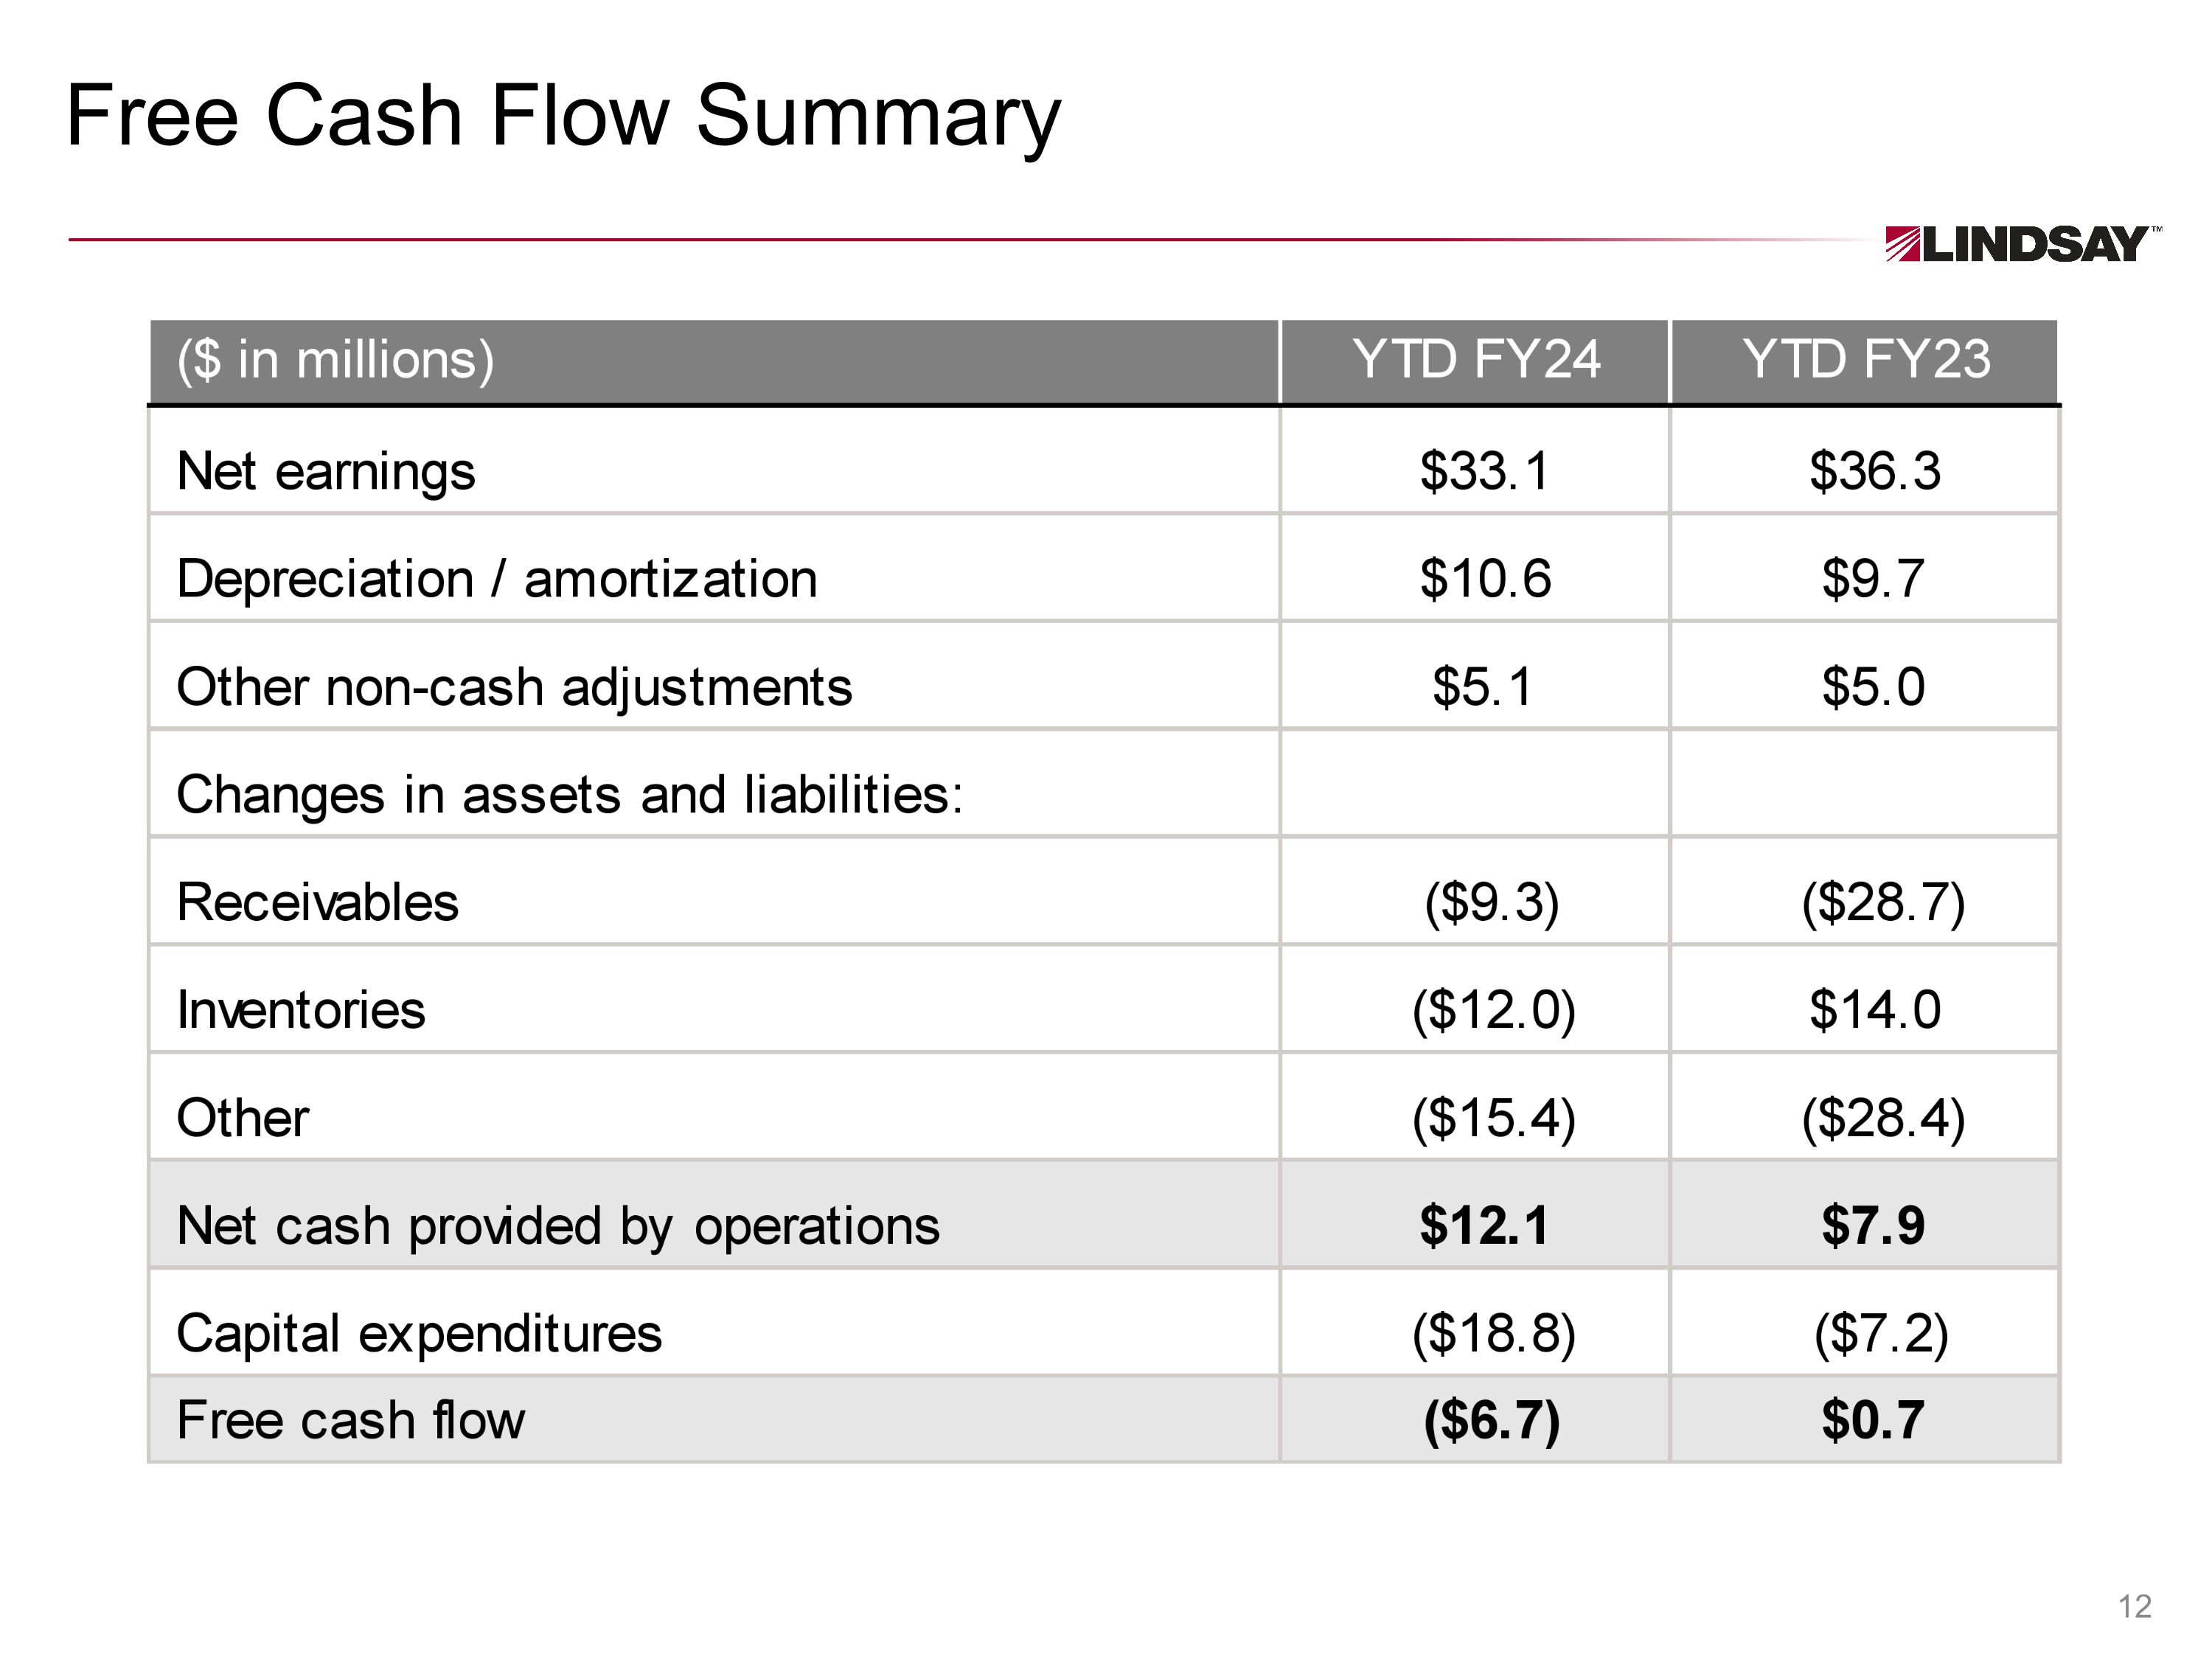Click the Free Cash Flow Summary title
The image size is (2212, 1659).
point(563,116)
